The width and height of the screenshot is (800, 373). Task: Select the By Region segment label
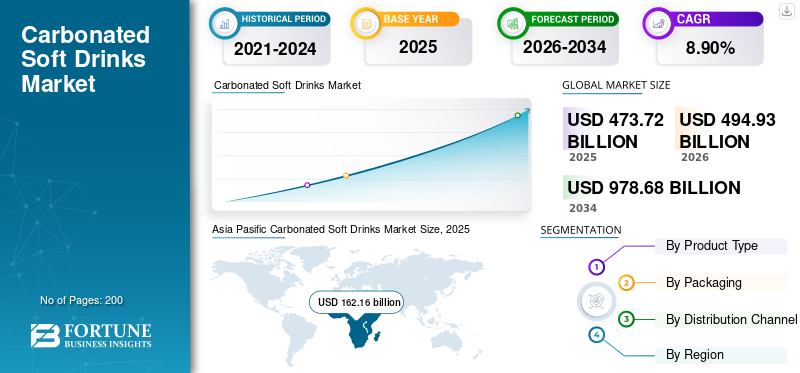694,354
